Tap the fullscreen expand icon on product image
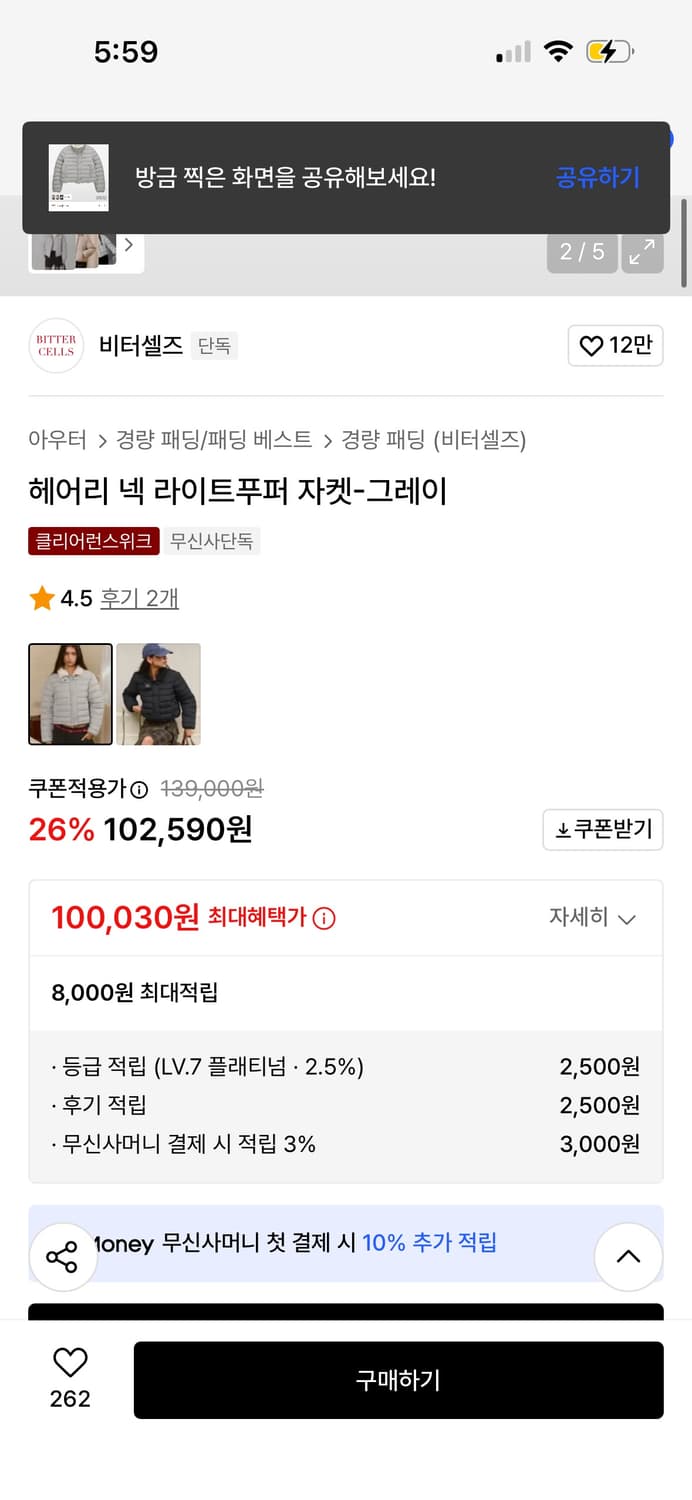The image size is (692, 1500). [641, 252]
